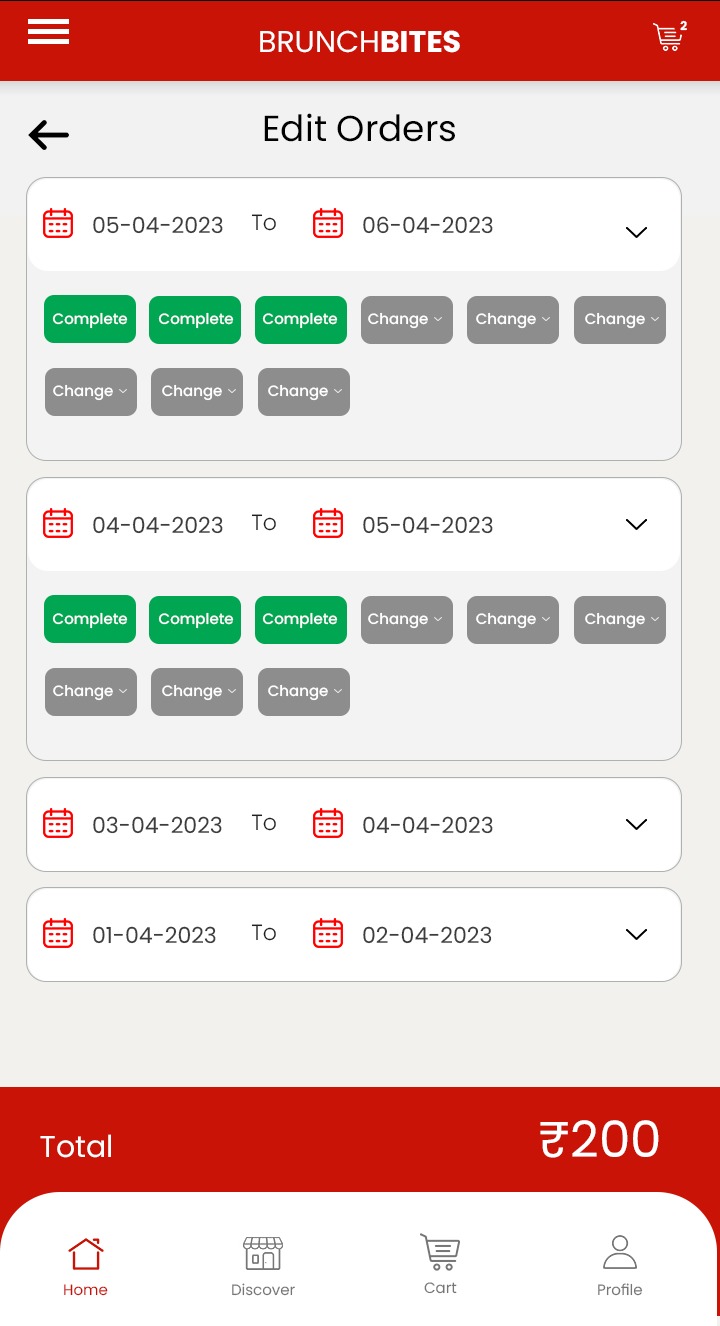Open the shopping cart in header

point(668,37)
